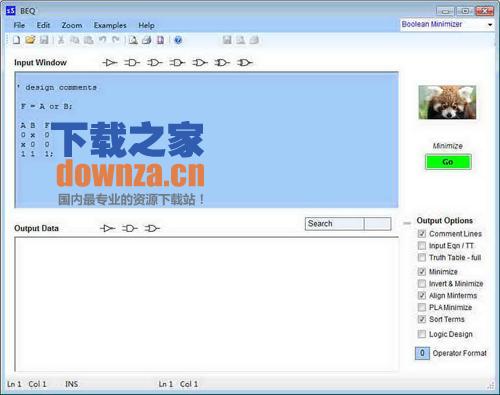Click the Paste toolbar icon
Viewport: 500px width, 395px height.
(88, 40)
